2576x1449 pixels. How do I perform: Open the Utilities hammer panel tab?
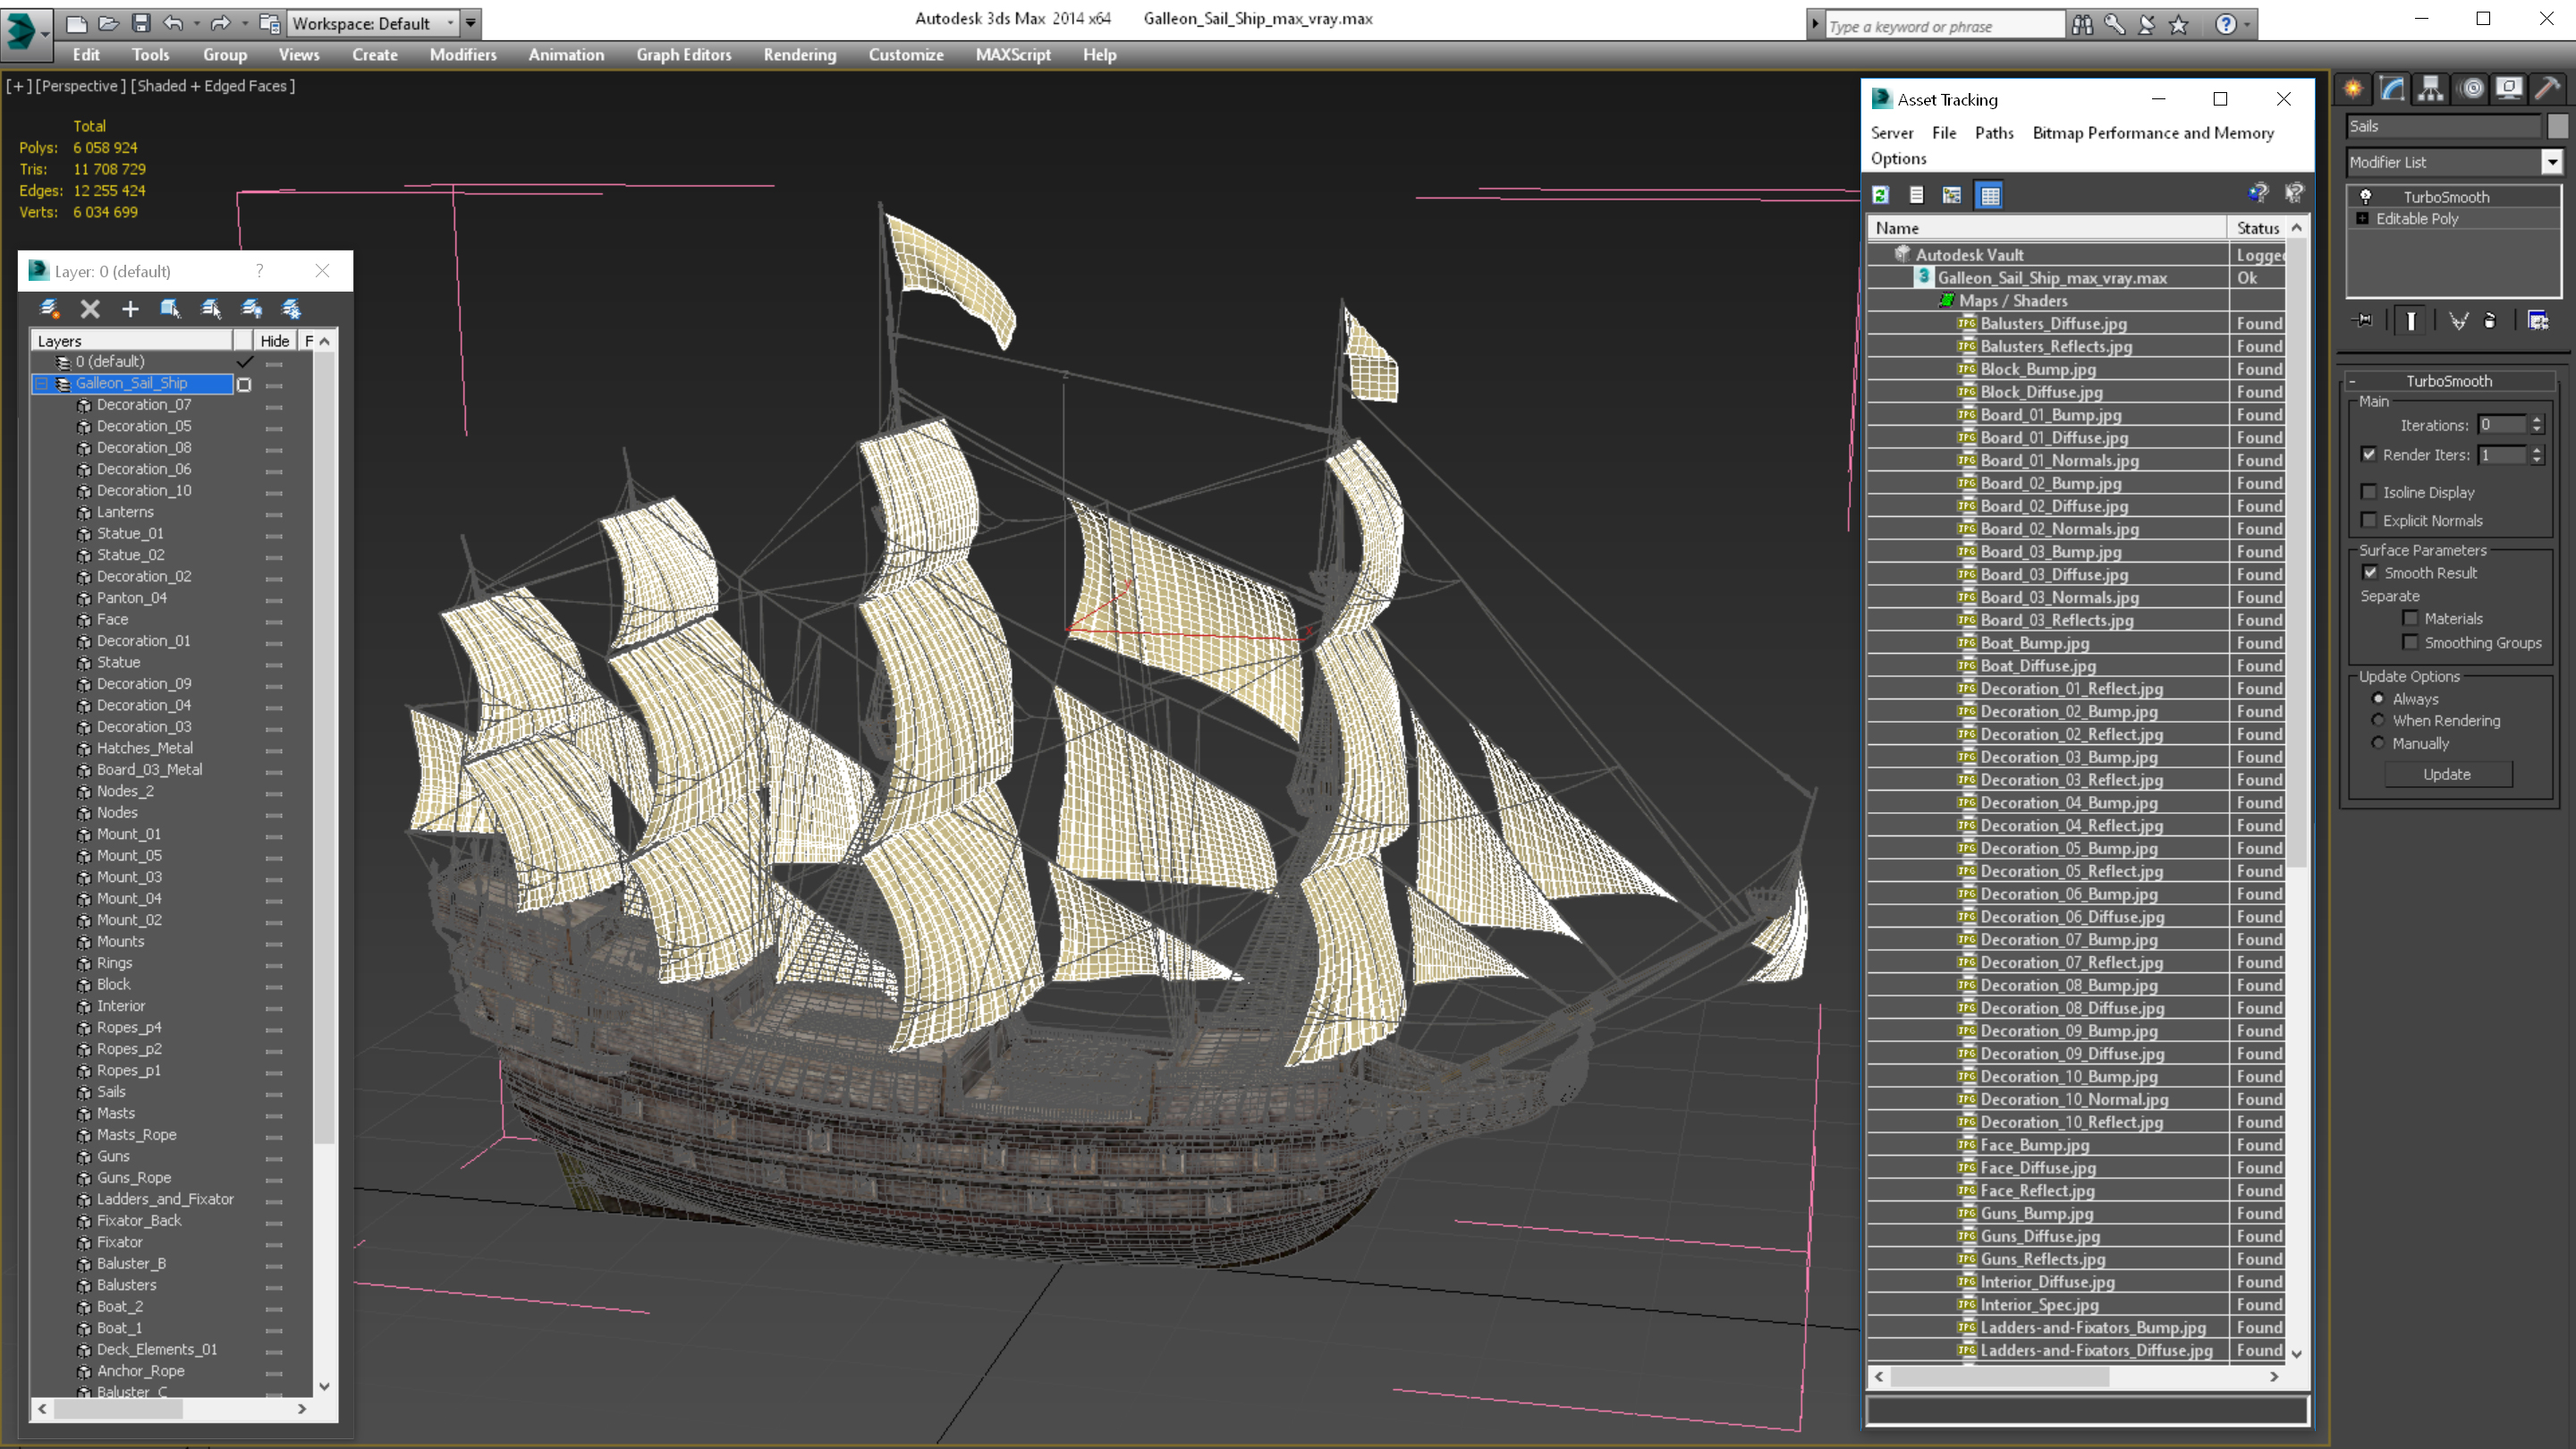tap(2547, 89)
